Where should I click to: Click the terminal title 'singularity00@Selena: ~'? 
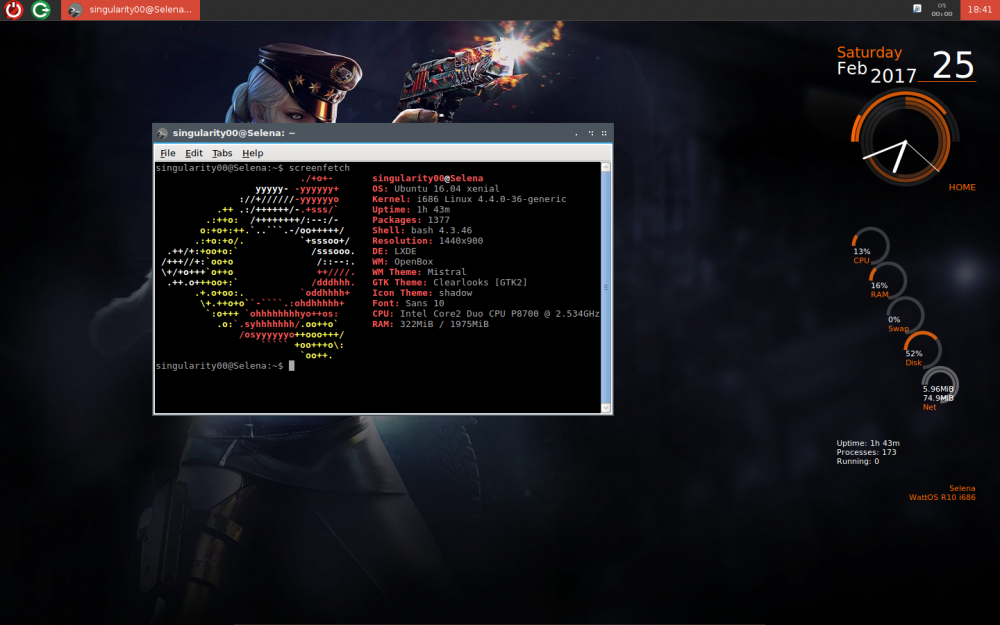tap(233, 133)
